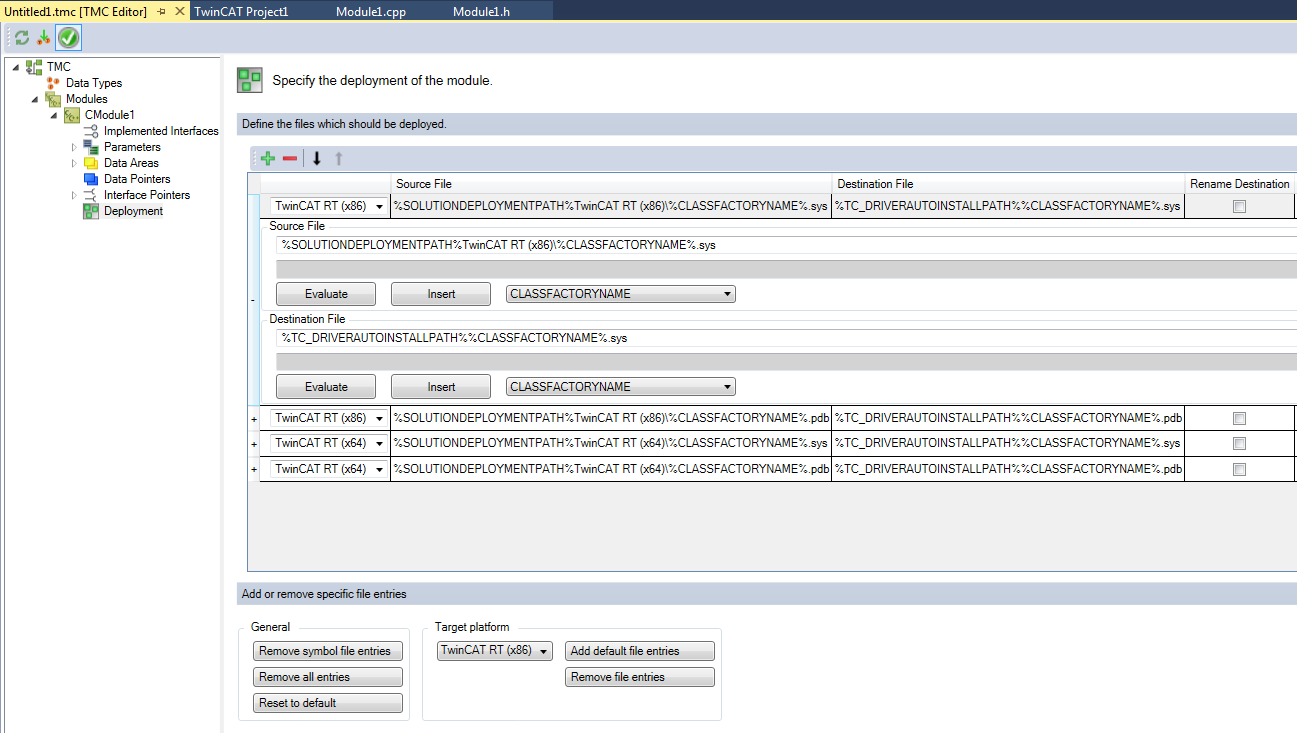Switch to the Module1.h tab
Viewport: 1297px width, 733px height.
[x=482, y=12]
